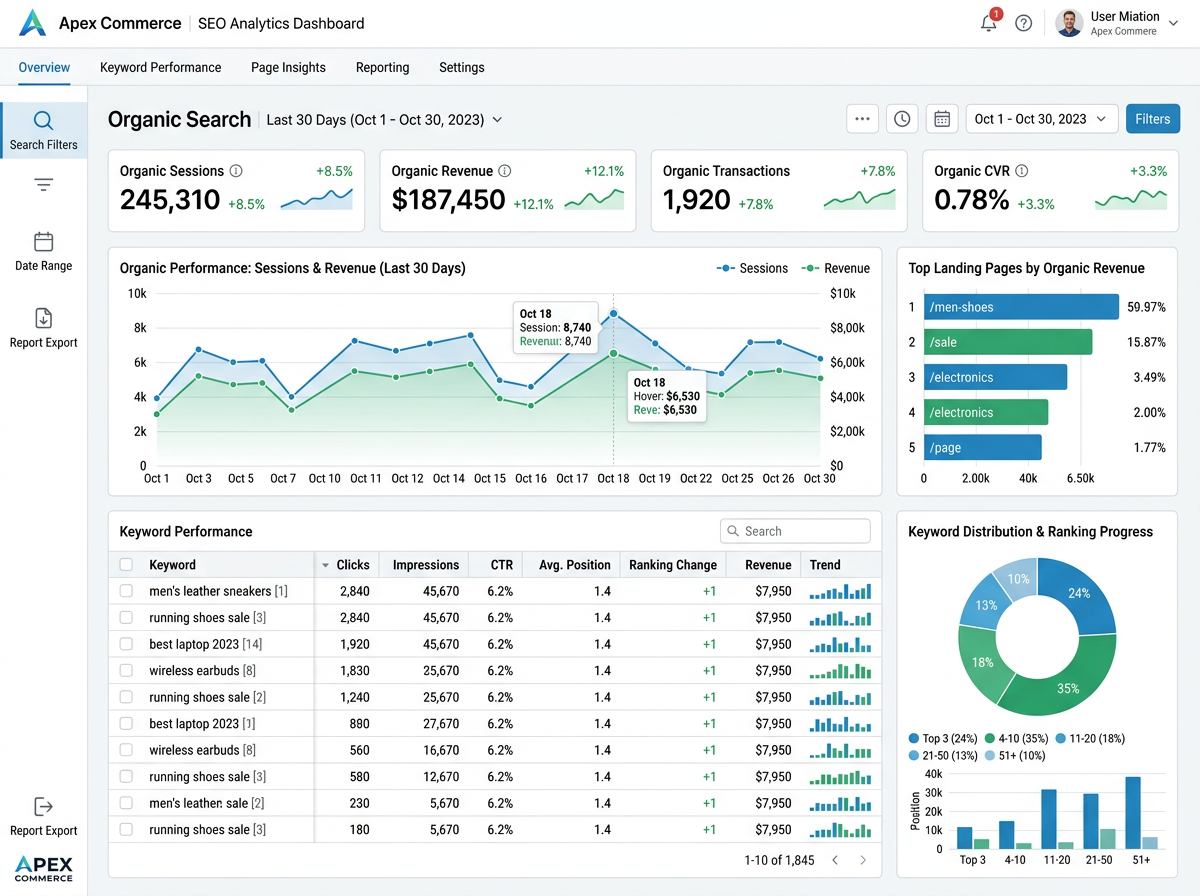
Task: Click the bottom Report Export logout icon
Action: tap(43, 806)
